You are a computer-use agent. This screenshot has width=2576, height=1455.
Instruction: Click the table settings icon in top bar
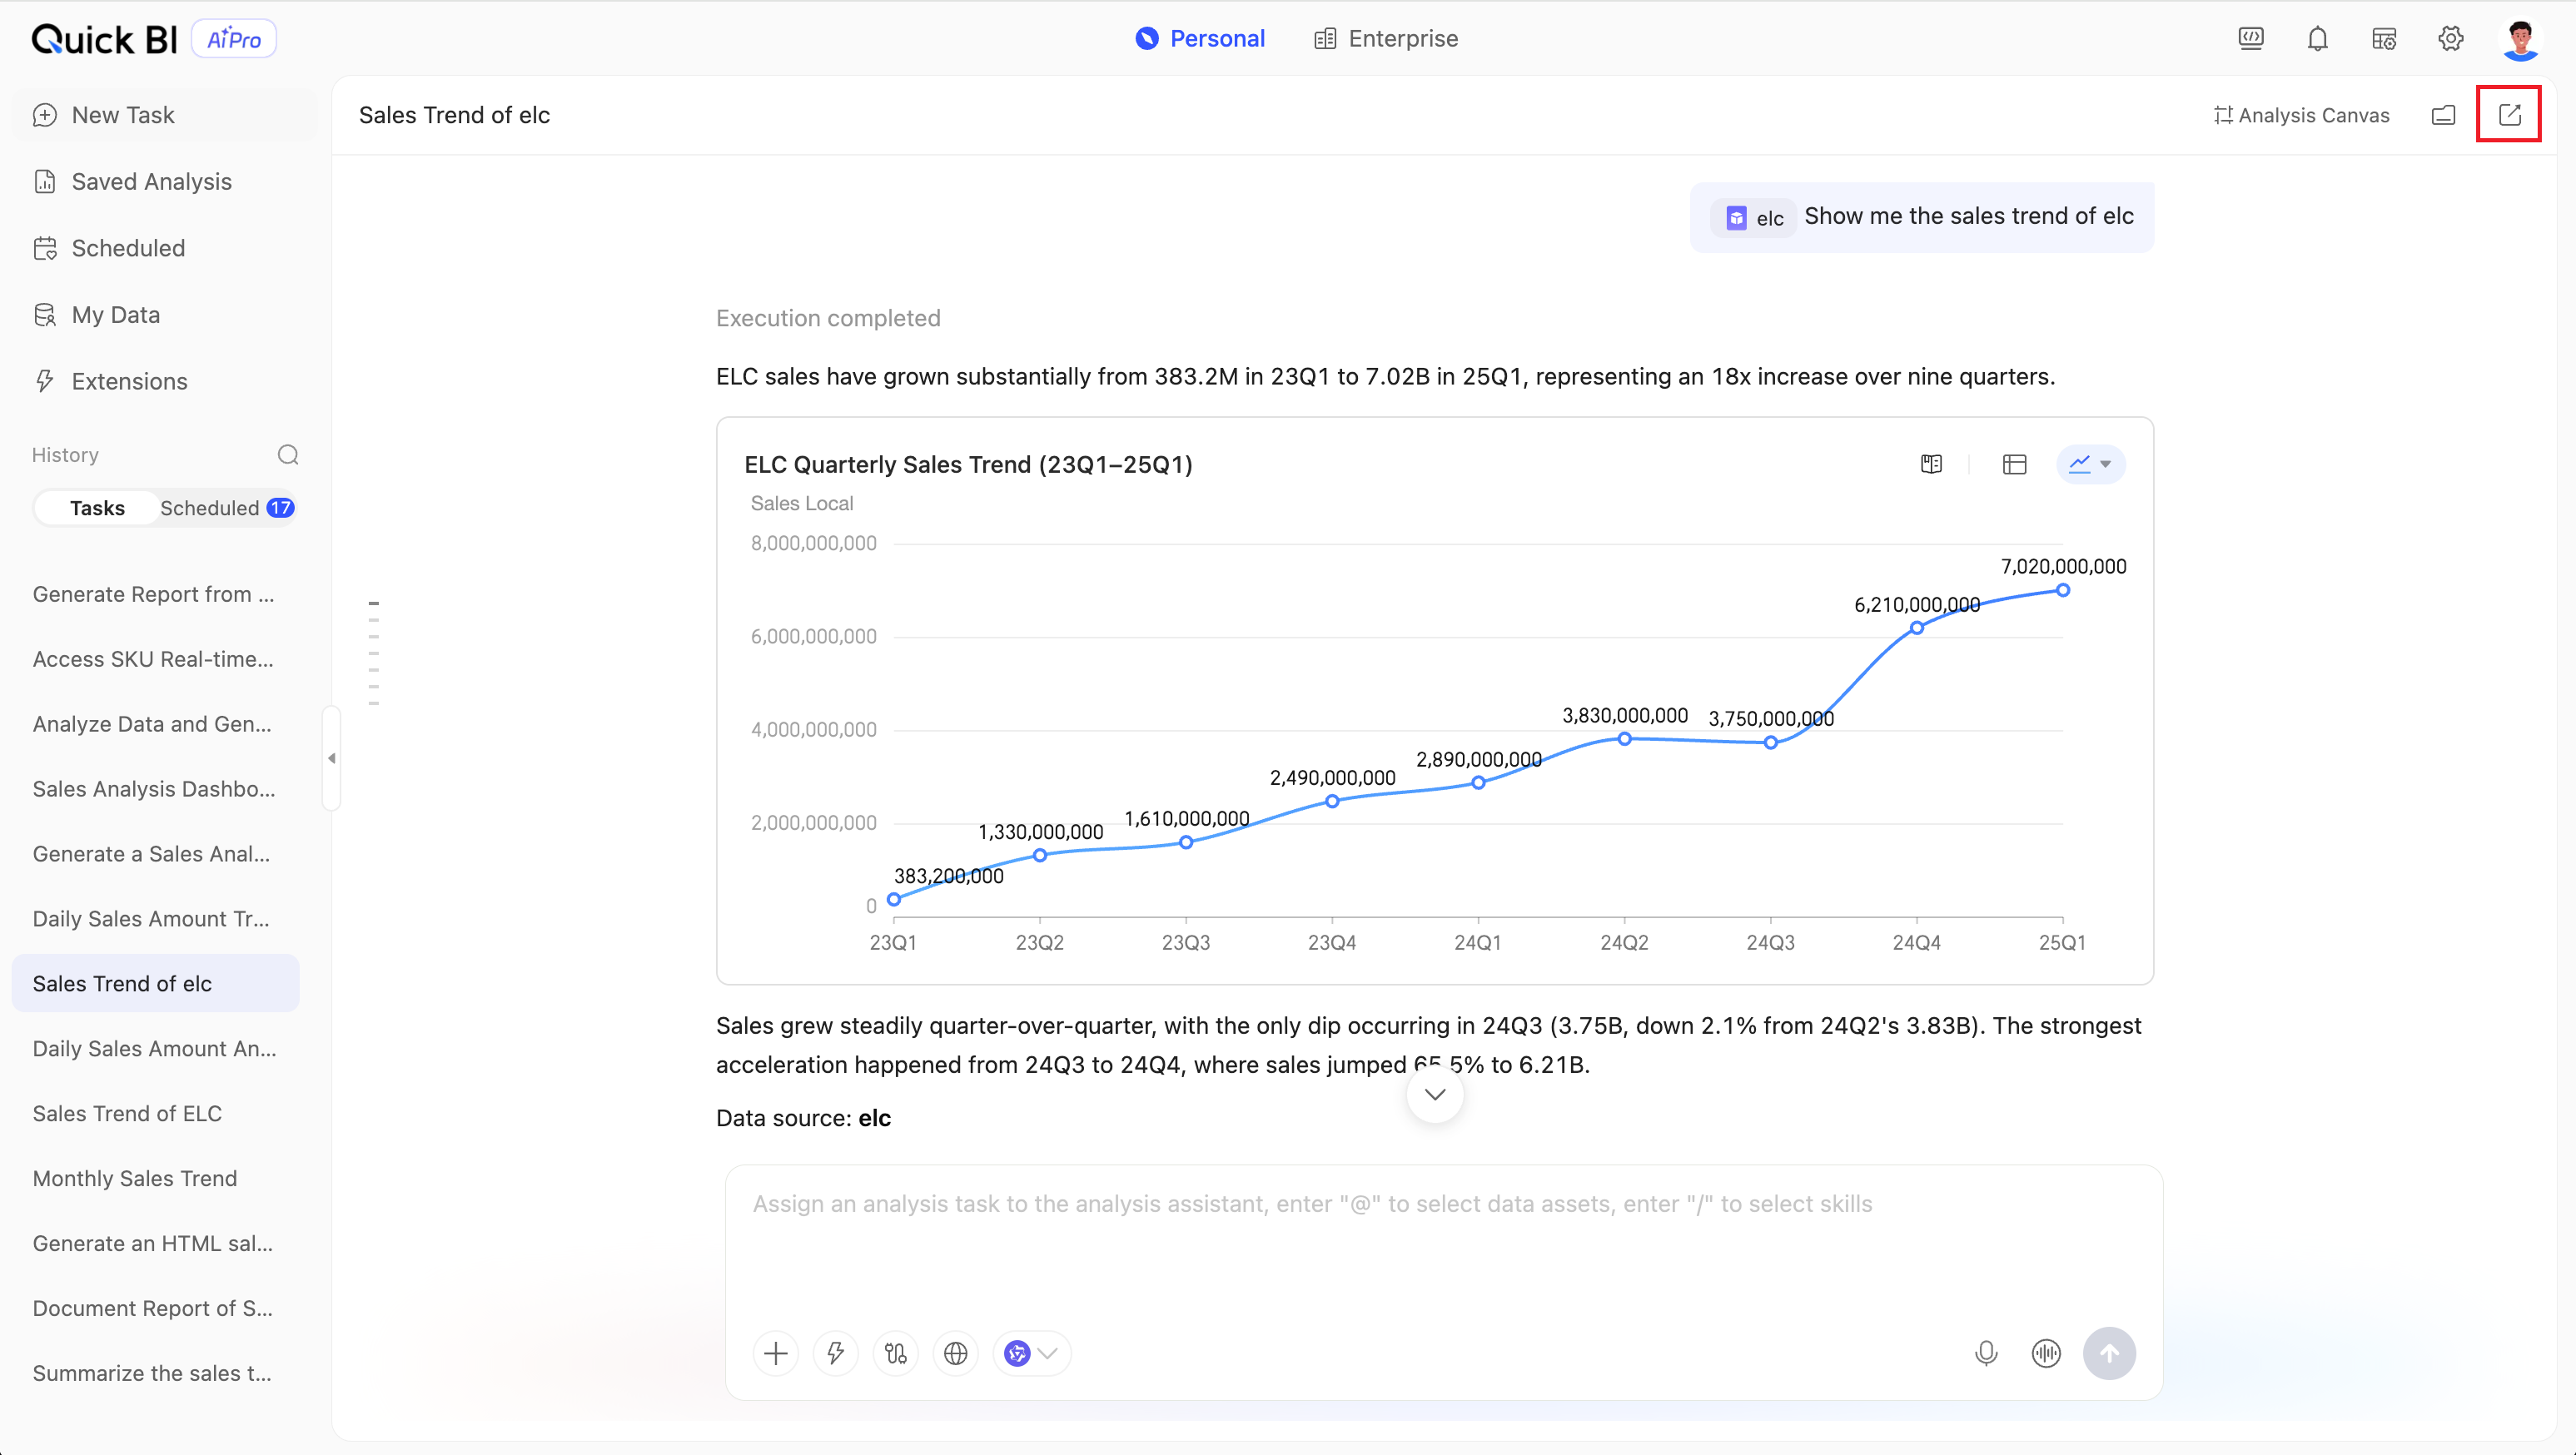pos(2384,39)
